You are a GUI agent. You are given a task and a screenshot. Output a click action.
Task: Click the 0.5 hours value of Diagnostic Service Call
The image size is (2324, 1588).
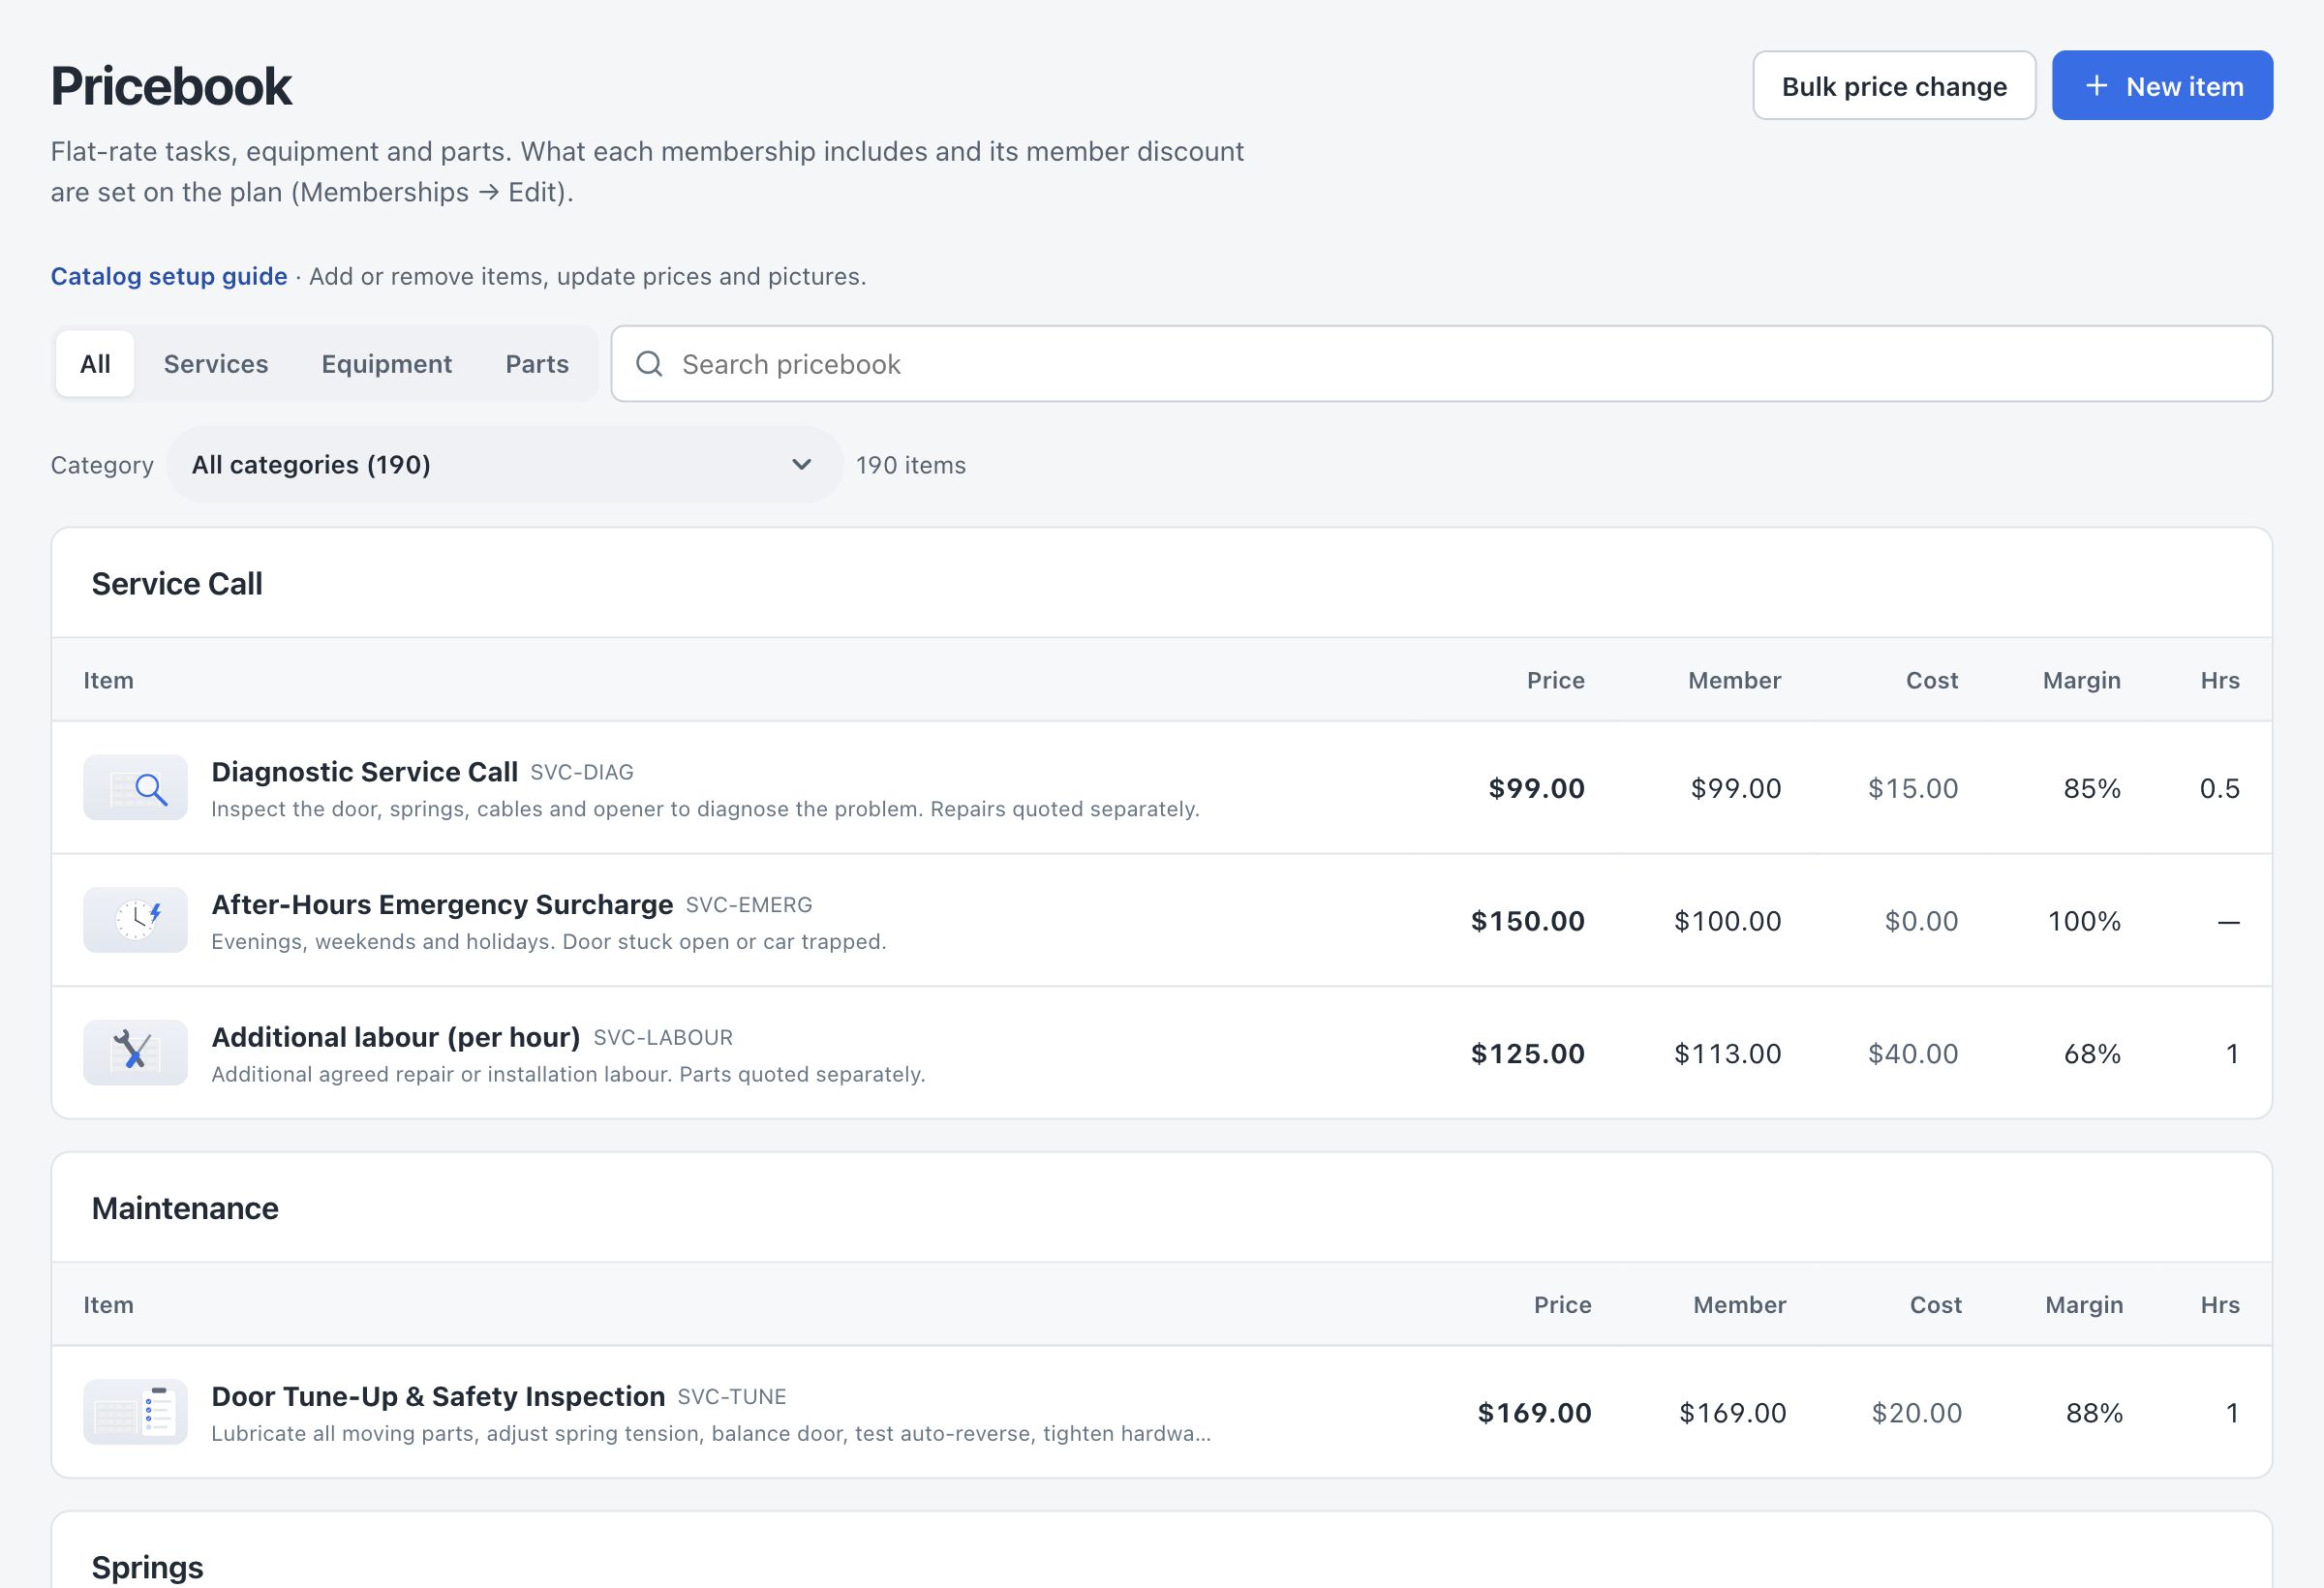click(x=2219, y=788)
